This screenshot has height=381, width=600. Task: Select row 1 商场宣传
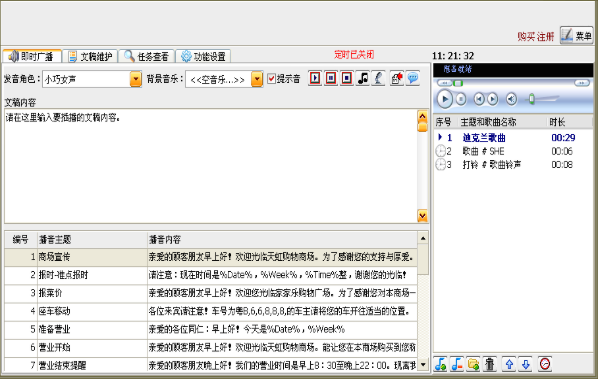(x=211, y=257)
